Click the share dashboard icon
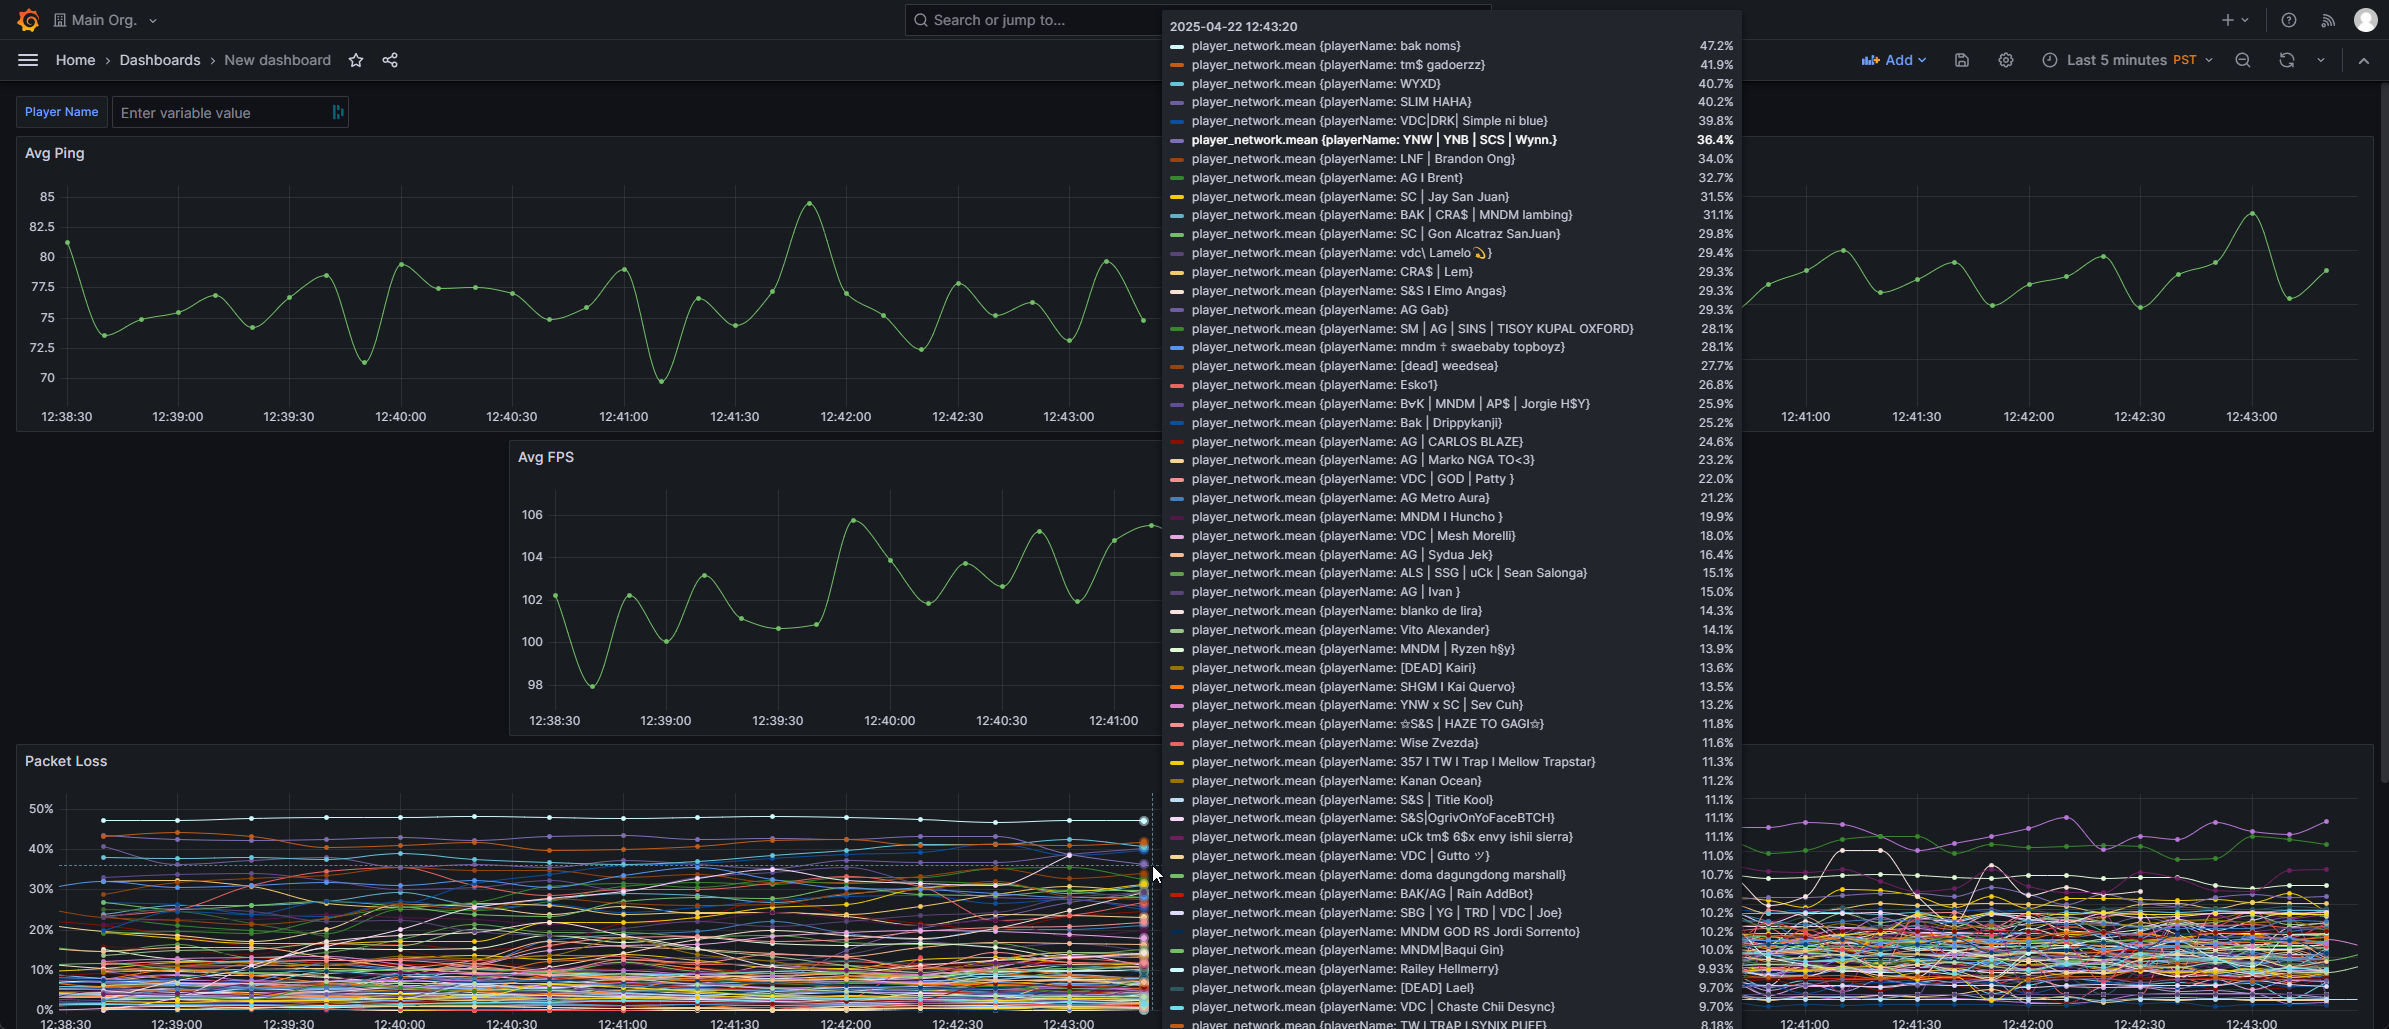 (x=390, y=60)
